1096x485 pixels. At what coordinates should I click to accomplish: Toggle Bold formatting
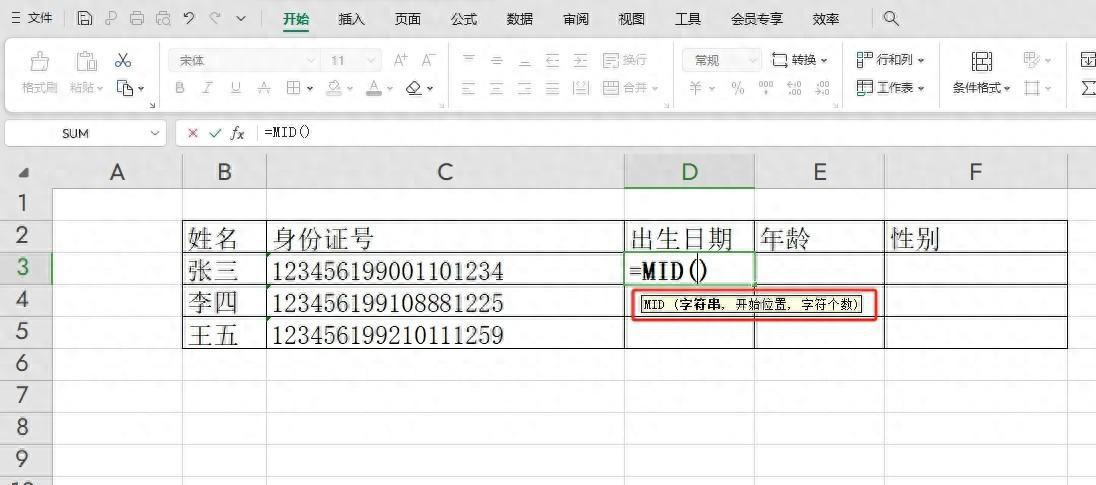pyautogui.click(x=180, y=88)
